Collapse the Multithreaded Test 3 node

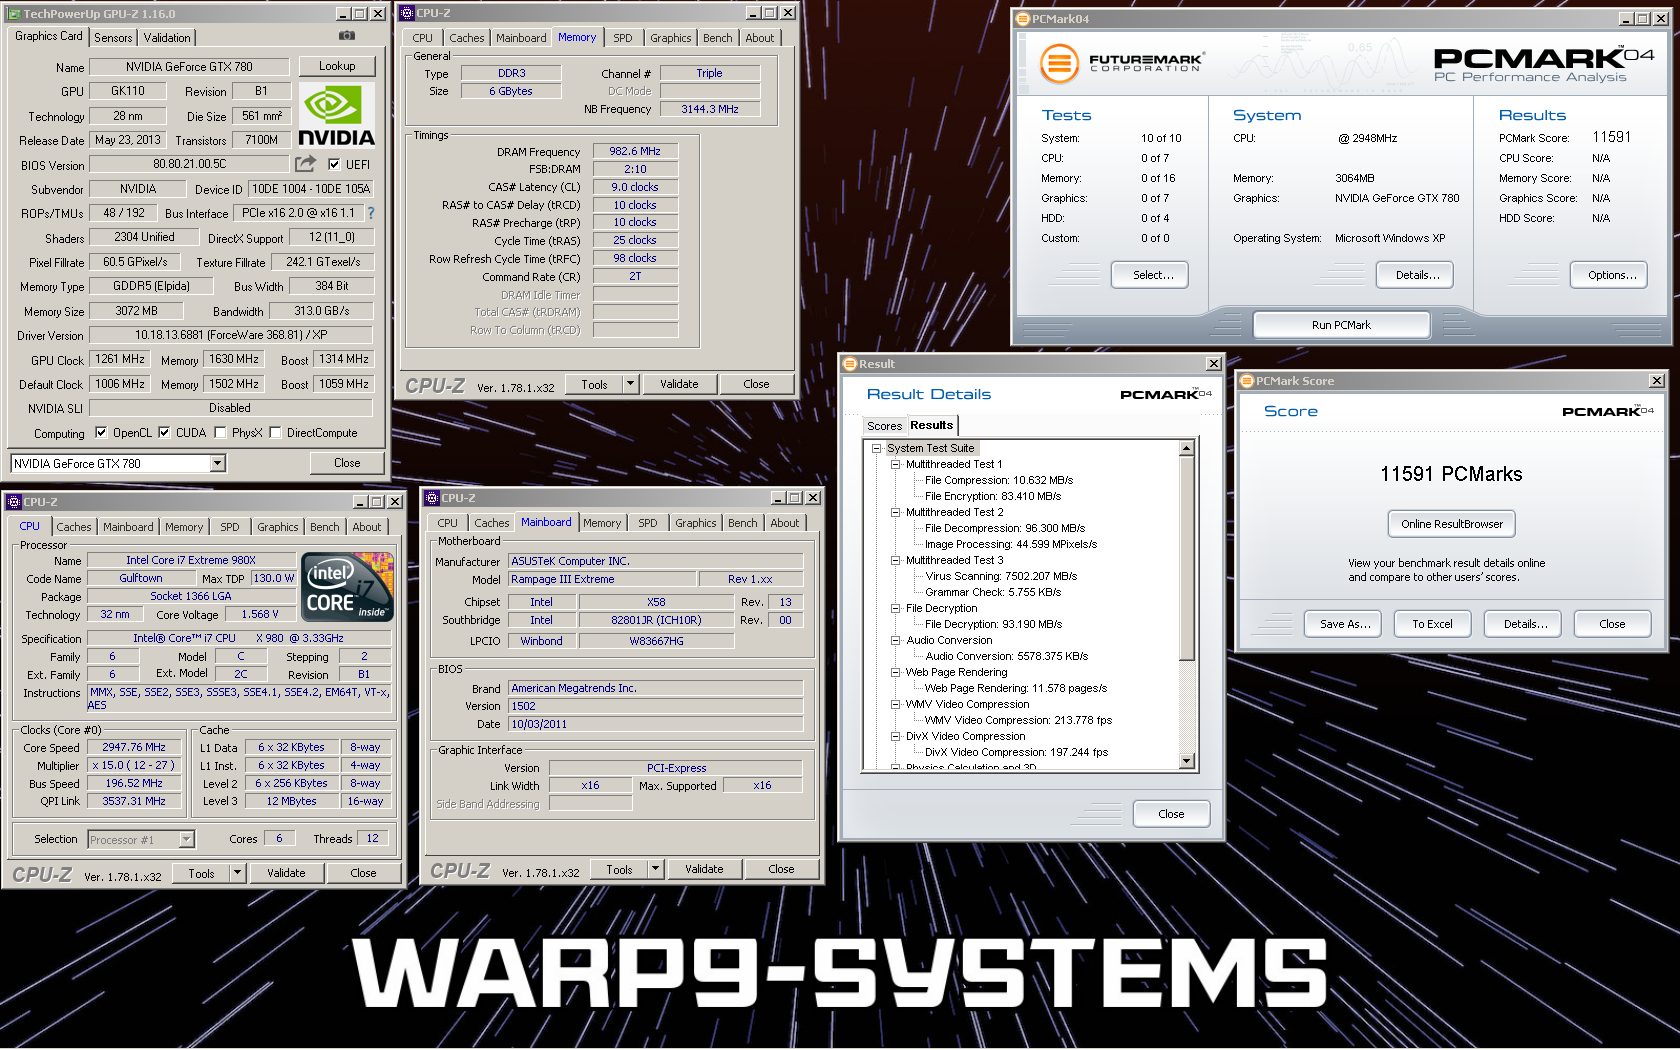[896, 560]
